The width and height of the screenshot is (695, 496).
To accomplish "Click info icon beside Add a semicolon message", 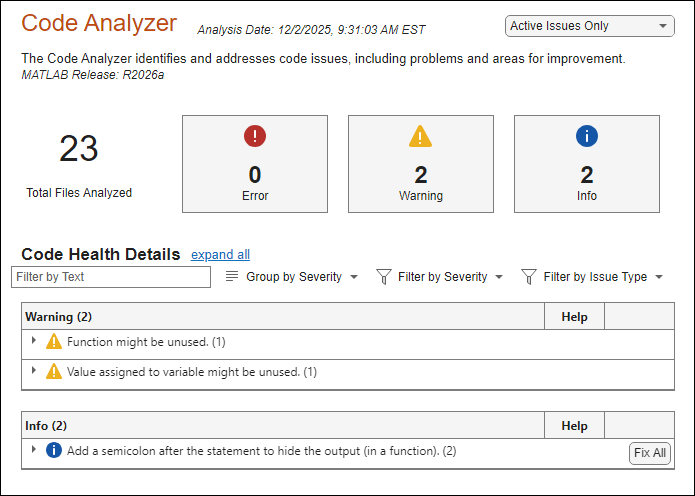I will [x=54, y=450].
